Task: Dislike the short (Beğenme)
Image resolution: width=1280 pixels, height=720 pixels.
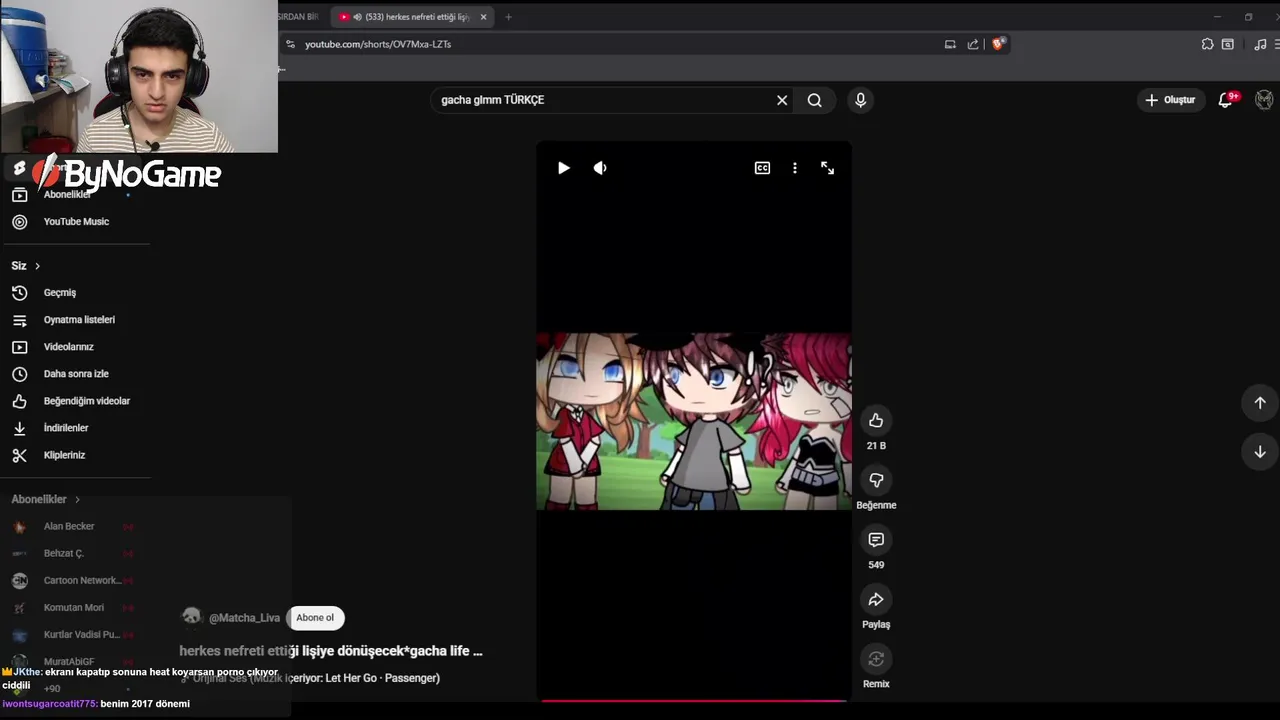Action: coord(876,480)
